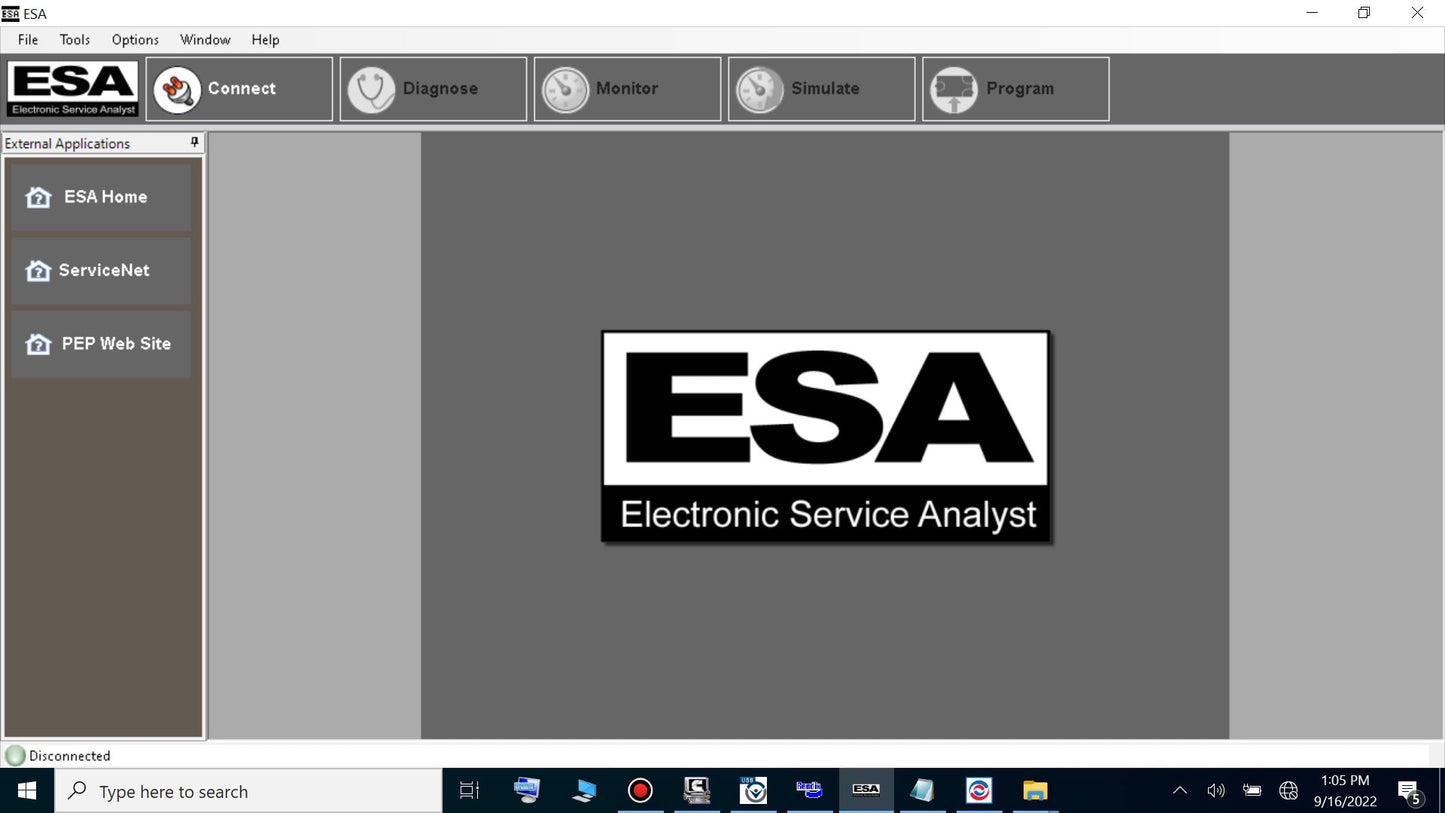Image resolution: width=1445 pixels, height=813 pixels.
Task: Expand the Options menu
Action: pyautogui.click(x=135, y=40)
